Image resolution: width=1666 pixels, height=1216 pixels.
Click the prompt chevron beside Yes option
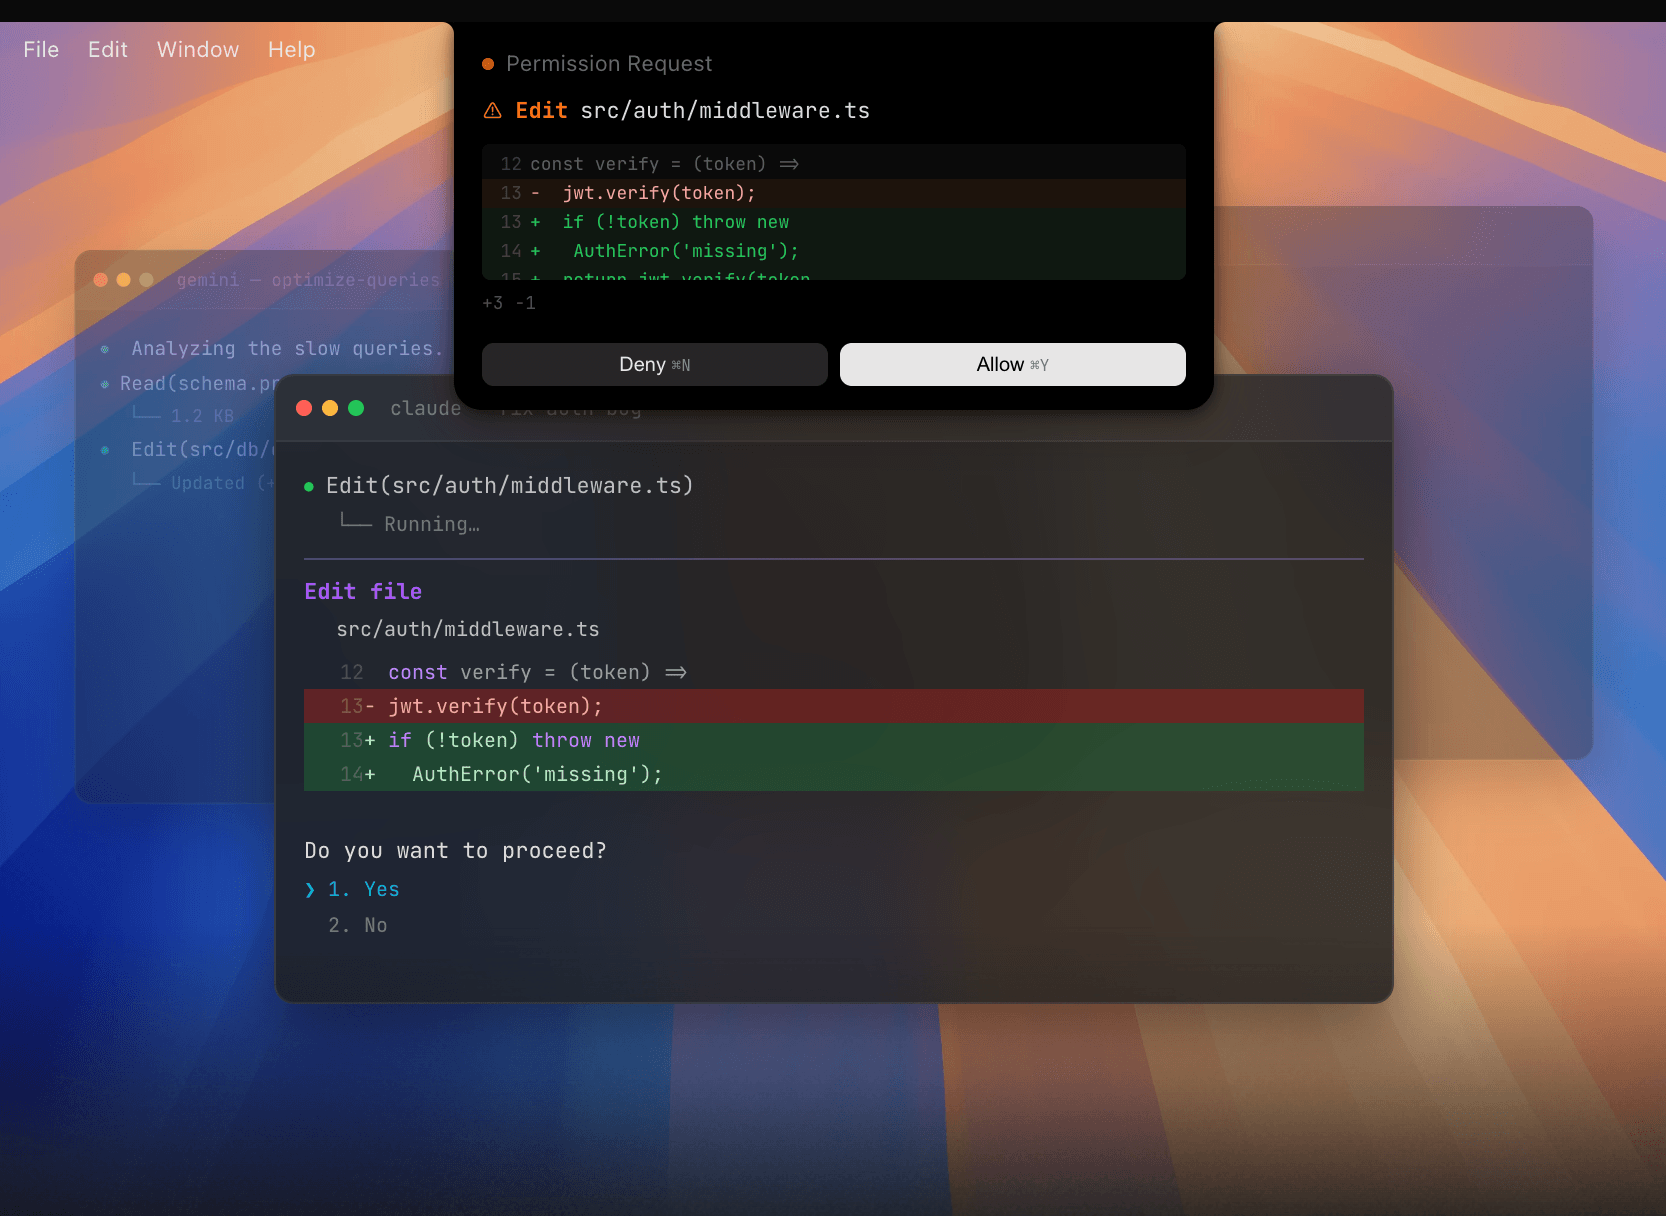click(310, 890)
